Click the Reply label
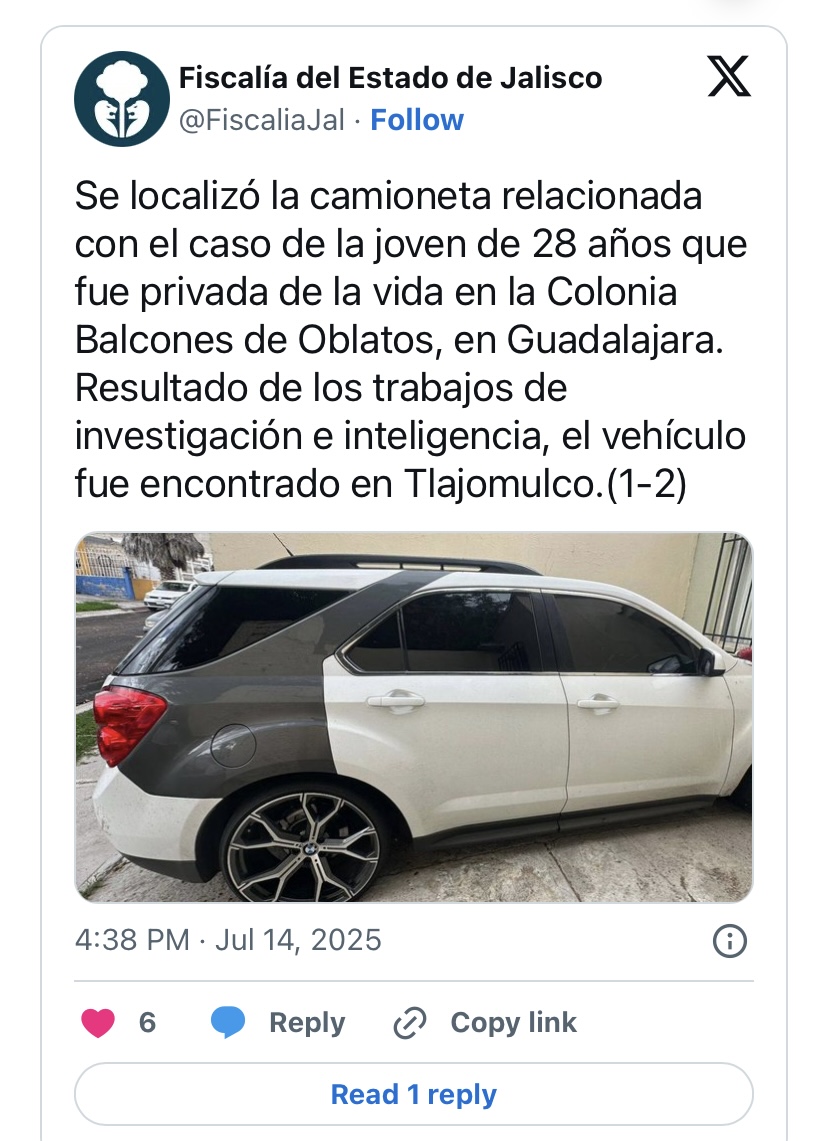 coord(307,1022)
